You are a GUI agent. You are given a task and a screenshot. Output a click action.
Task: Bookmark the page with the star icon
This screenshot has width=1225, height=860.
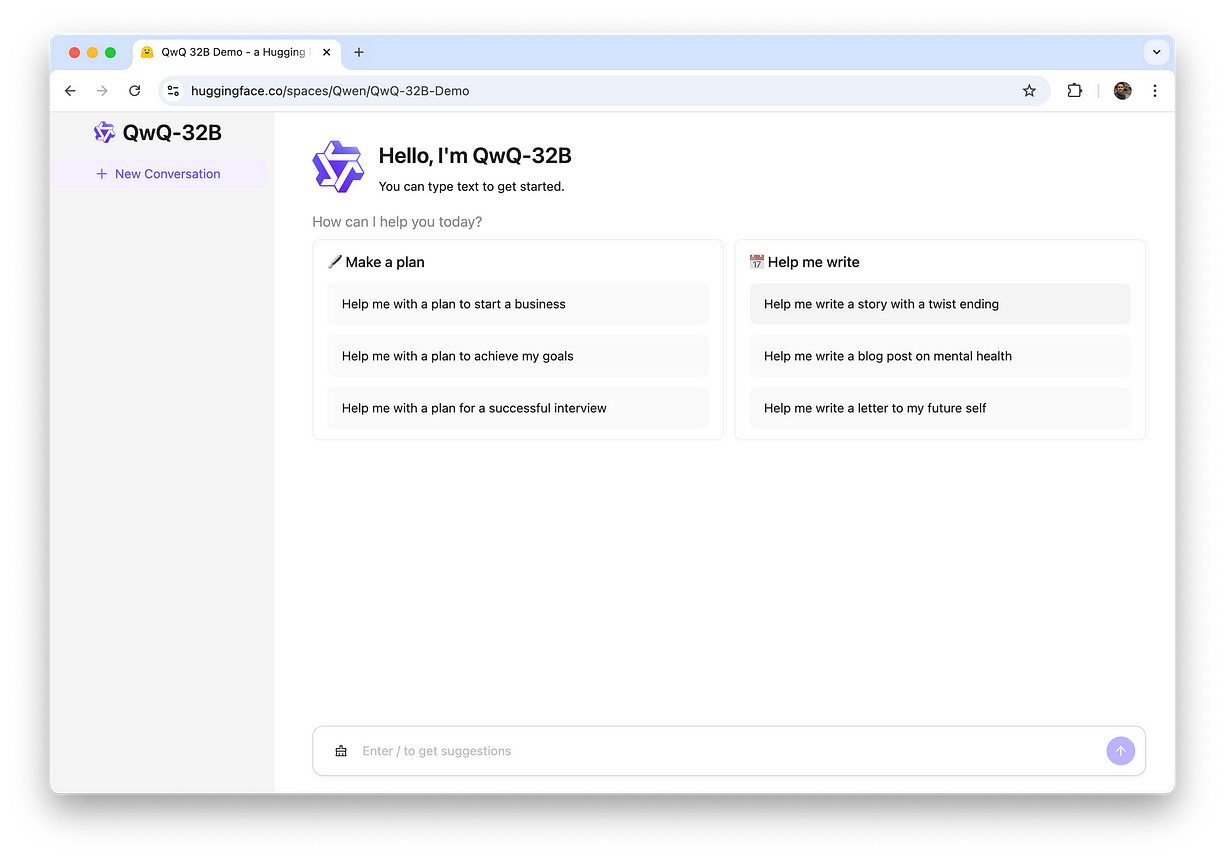1029,91
